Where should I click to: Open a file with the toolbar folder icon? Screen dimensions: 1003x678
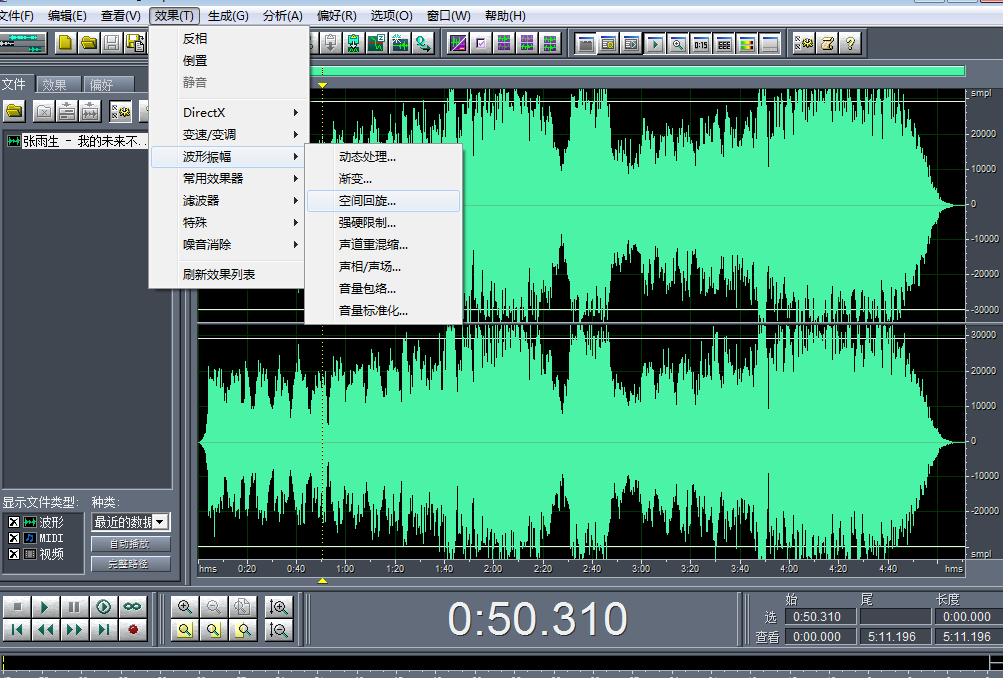click(88, 43)
